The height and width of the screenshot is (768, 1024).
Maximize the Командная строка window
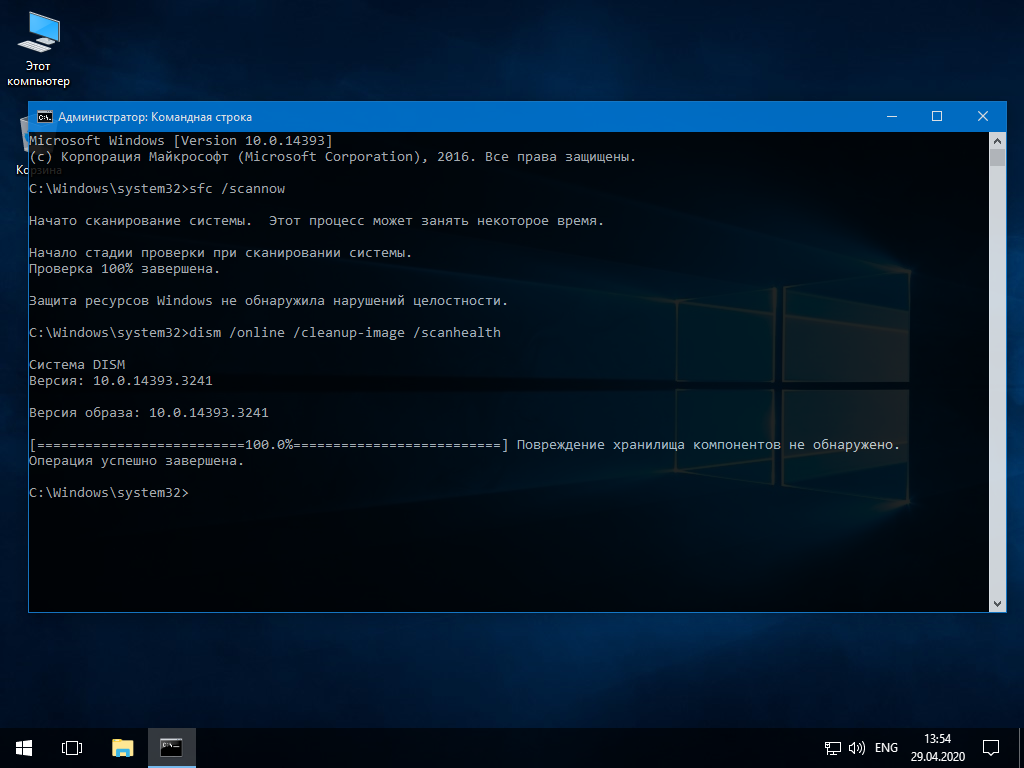pyautogui.click(x=937, y=116)
